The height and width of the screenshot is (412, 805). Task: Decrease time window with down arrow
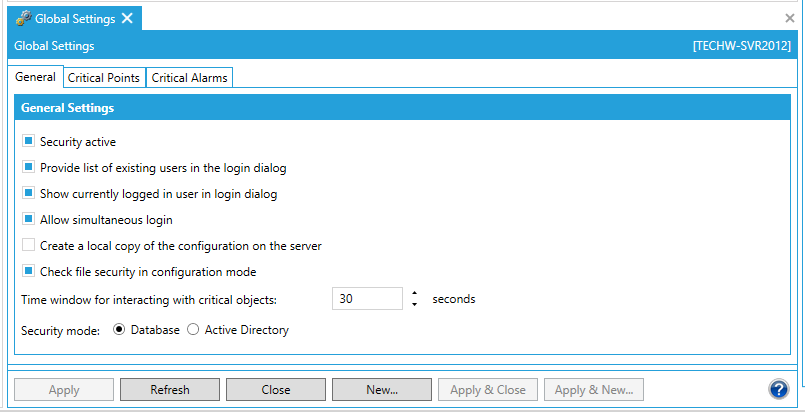coord(415,304)
